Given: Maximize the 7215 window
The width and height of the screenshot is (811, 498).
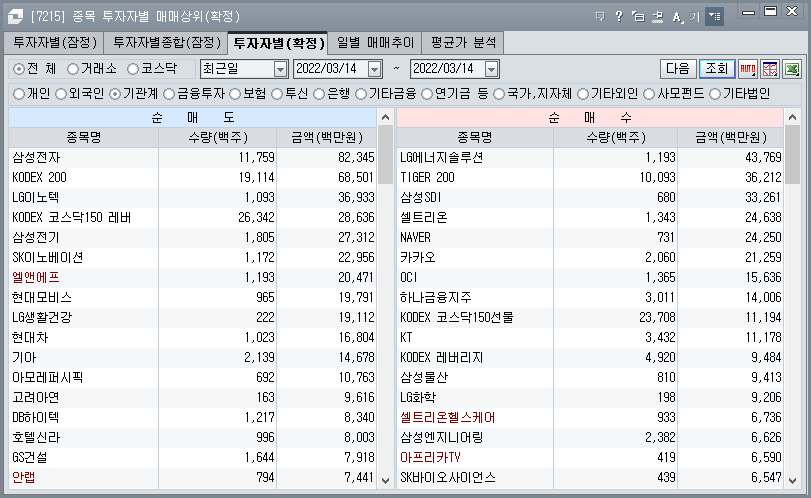Looking at the screenshot, I should click(x=771, y=11).
